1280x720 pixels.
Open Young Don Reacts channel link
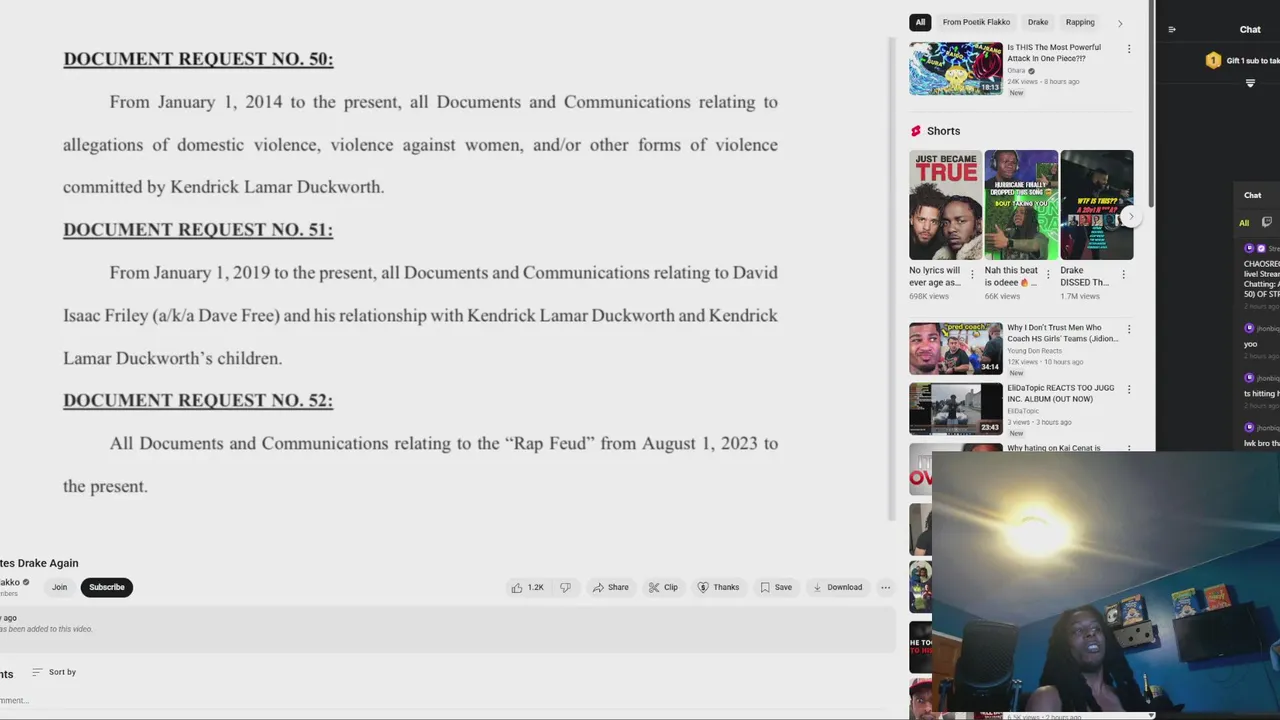[x=1035, y=351]
